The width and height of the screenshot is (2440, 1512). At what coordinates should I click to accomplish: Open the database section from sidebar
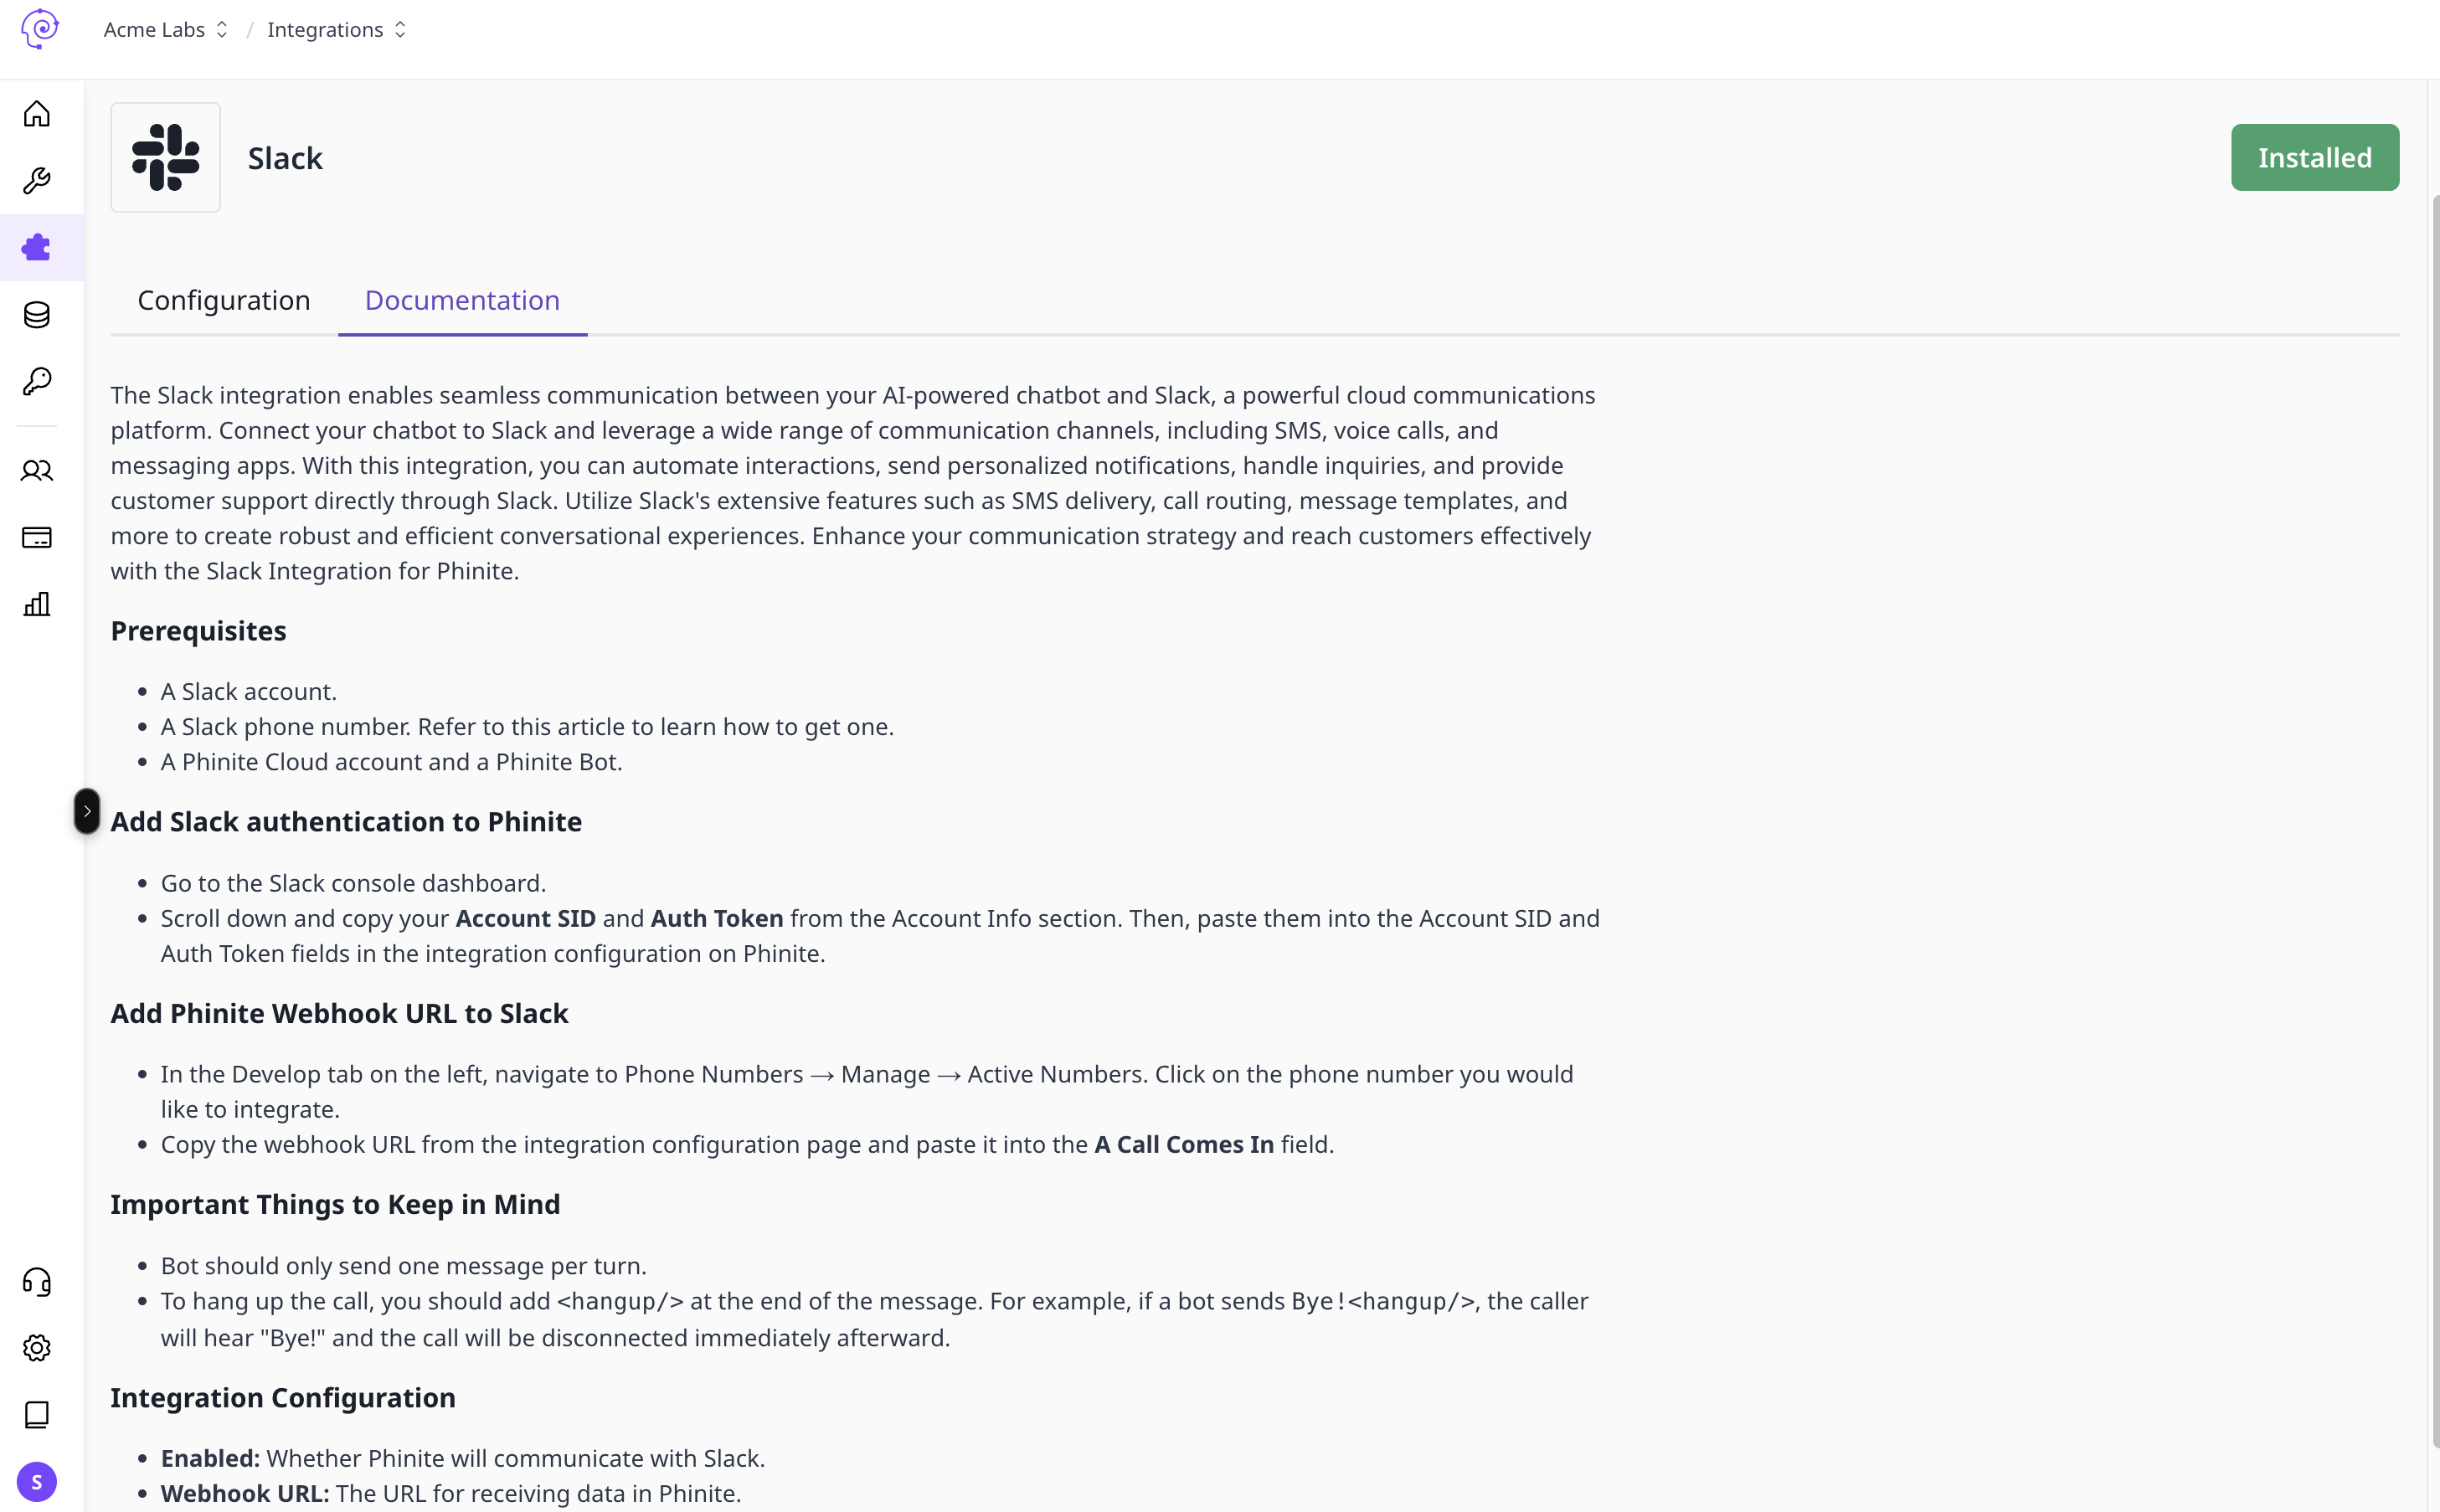(37, 314)
